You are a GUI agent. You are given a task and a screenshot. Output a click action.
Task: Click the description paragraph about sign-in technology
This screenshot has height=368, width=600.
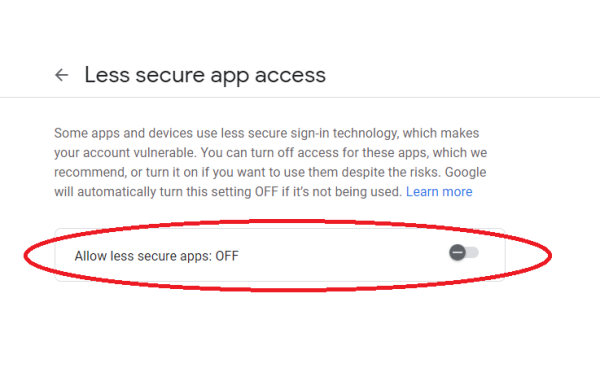(271, 162)
